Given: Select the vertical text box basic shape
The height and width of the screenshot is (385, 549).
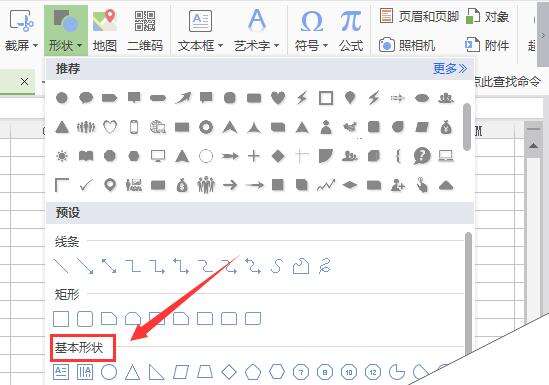Looking at the screenshot, I should pos(85,372).
